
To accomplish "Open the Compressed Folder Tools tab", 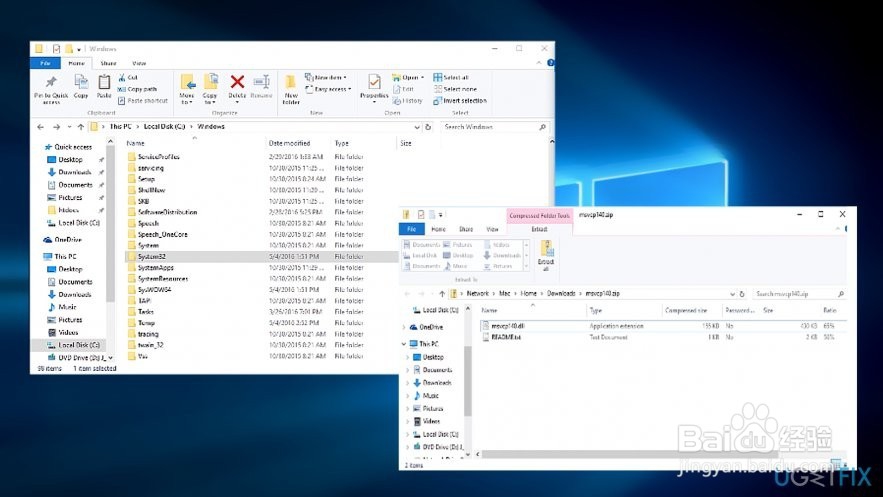I will 539,215.
